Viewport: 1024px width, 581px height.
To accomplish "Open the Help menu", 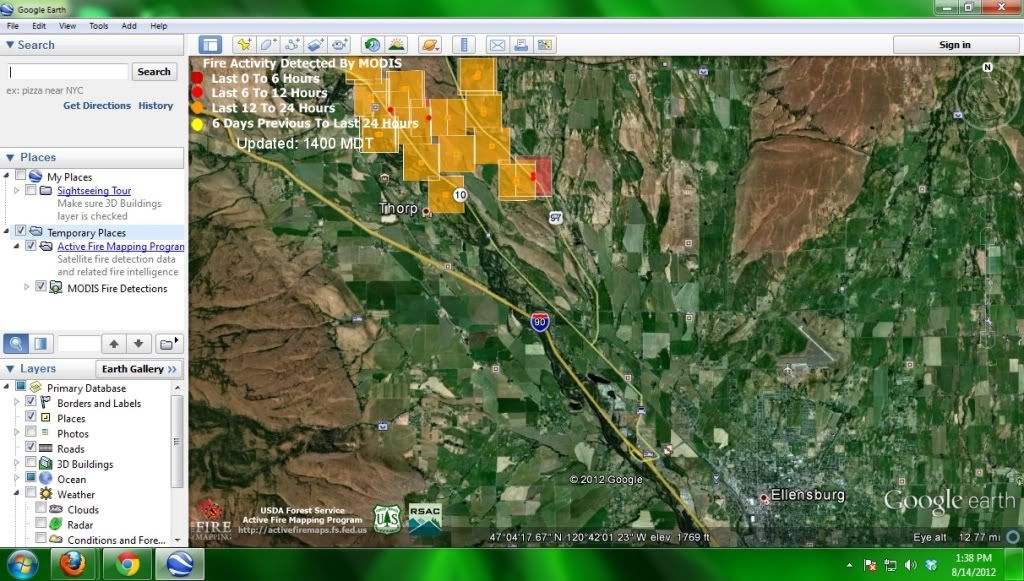I will [x=159, y=26].
